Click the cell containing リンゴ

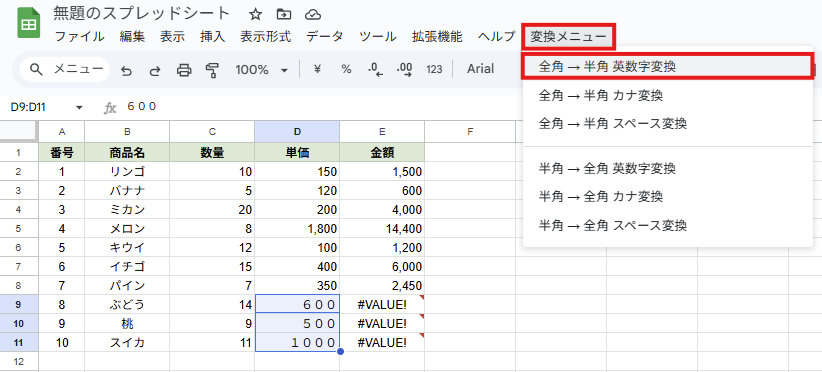[127, 172]
